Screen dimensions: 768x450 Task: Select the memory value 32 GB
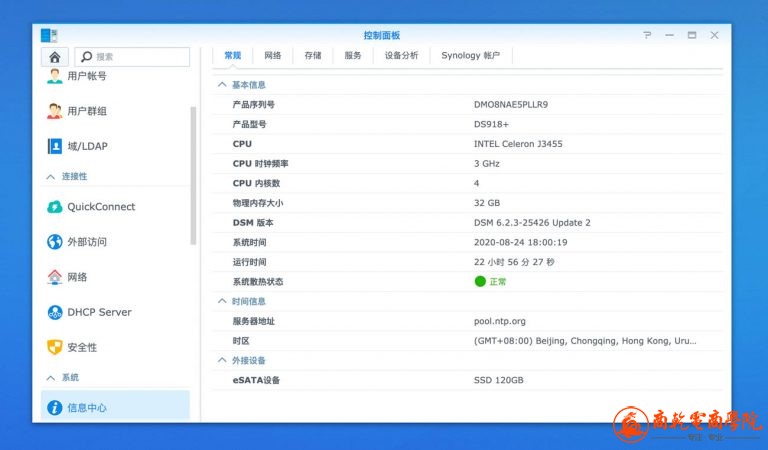pos(487,203)
